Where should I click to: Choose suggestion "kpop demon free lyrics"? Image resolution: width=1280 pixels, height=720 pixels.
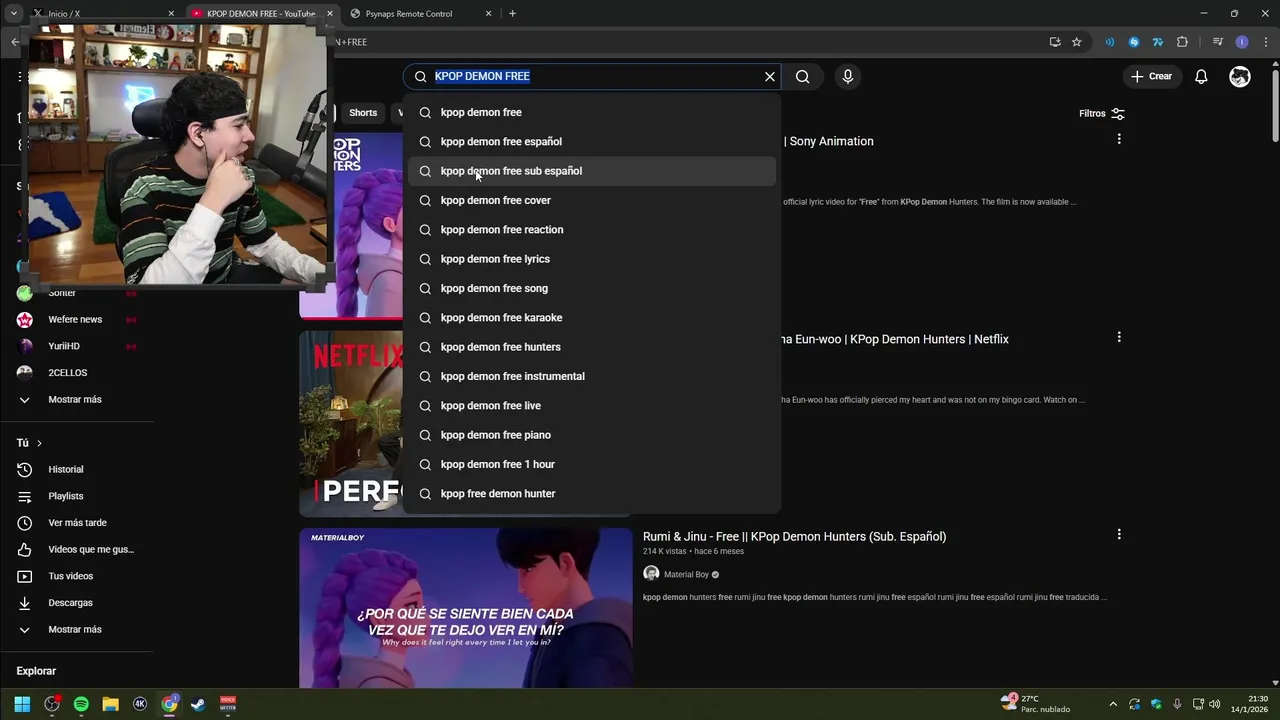pos(592,259)
